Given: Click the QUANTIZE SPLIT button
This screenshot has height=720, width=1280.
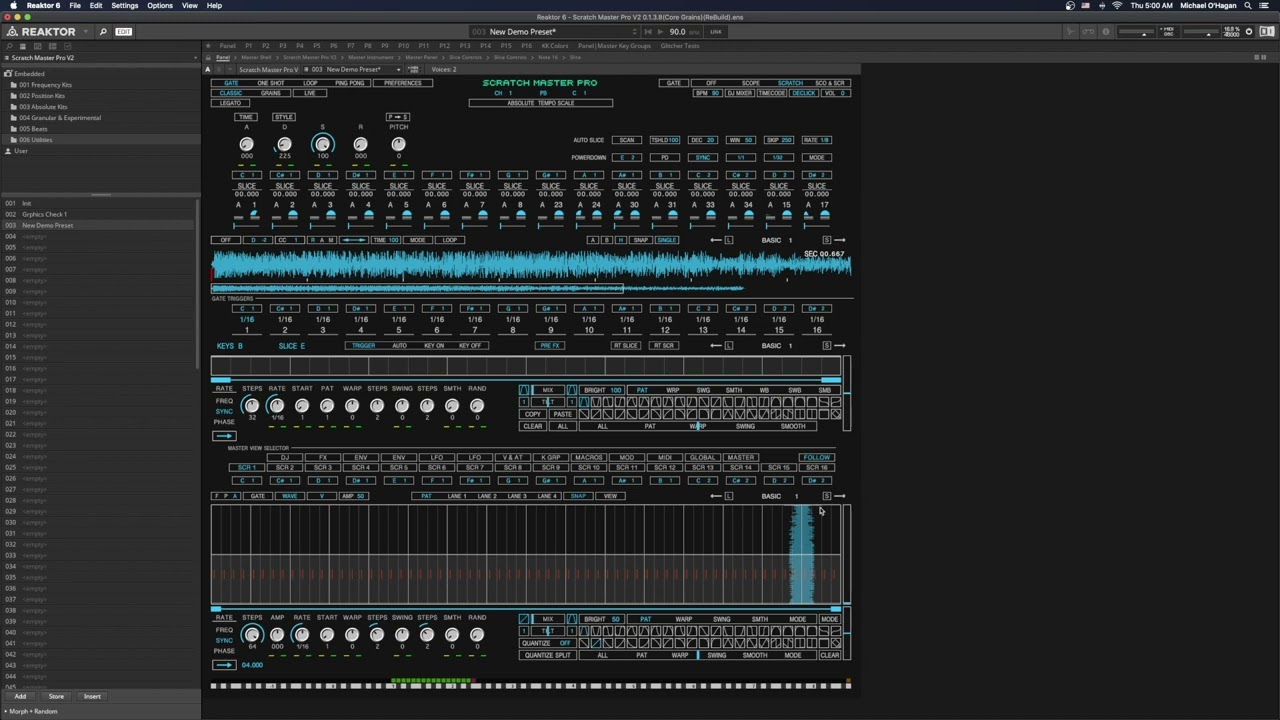Looking at the screenshot, I should point(547,655).
